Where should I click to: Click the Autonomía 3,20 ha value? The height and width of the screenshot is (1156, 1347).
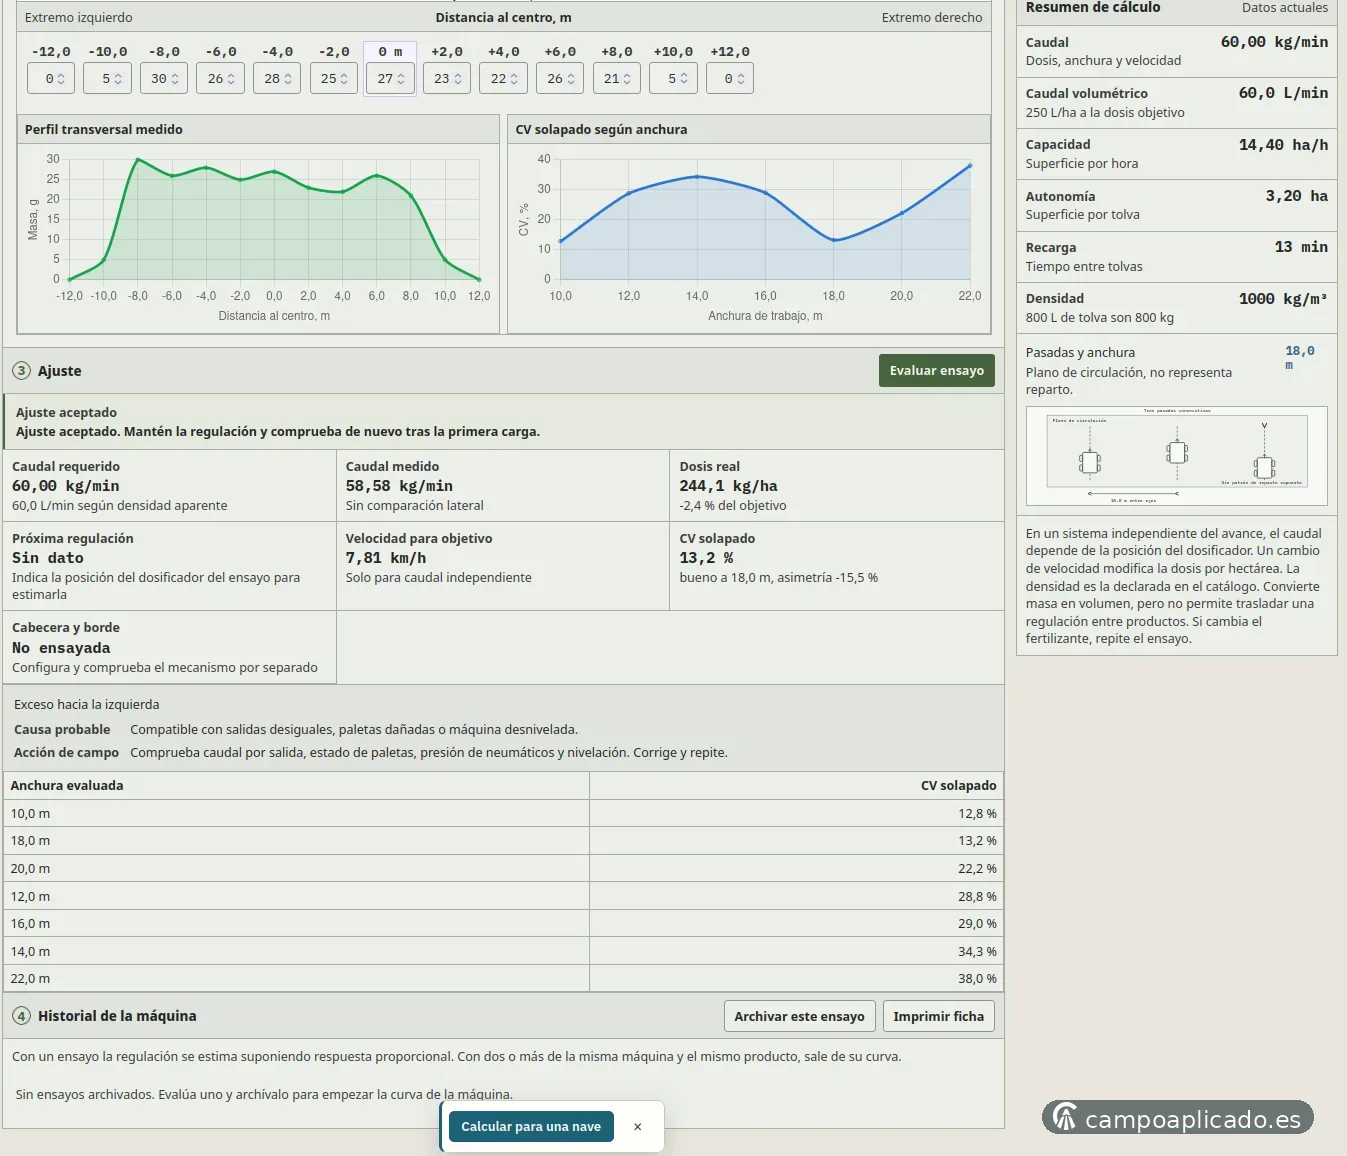[1297, 196]
